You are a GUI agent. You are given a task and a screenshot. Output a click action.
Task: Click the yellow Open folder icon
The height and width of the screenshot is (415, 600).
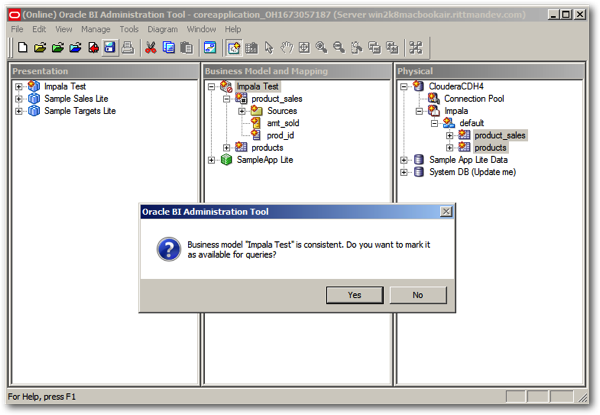tap(40, 48)
